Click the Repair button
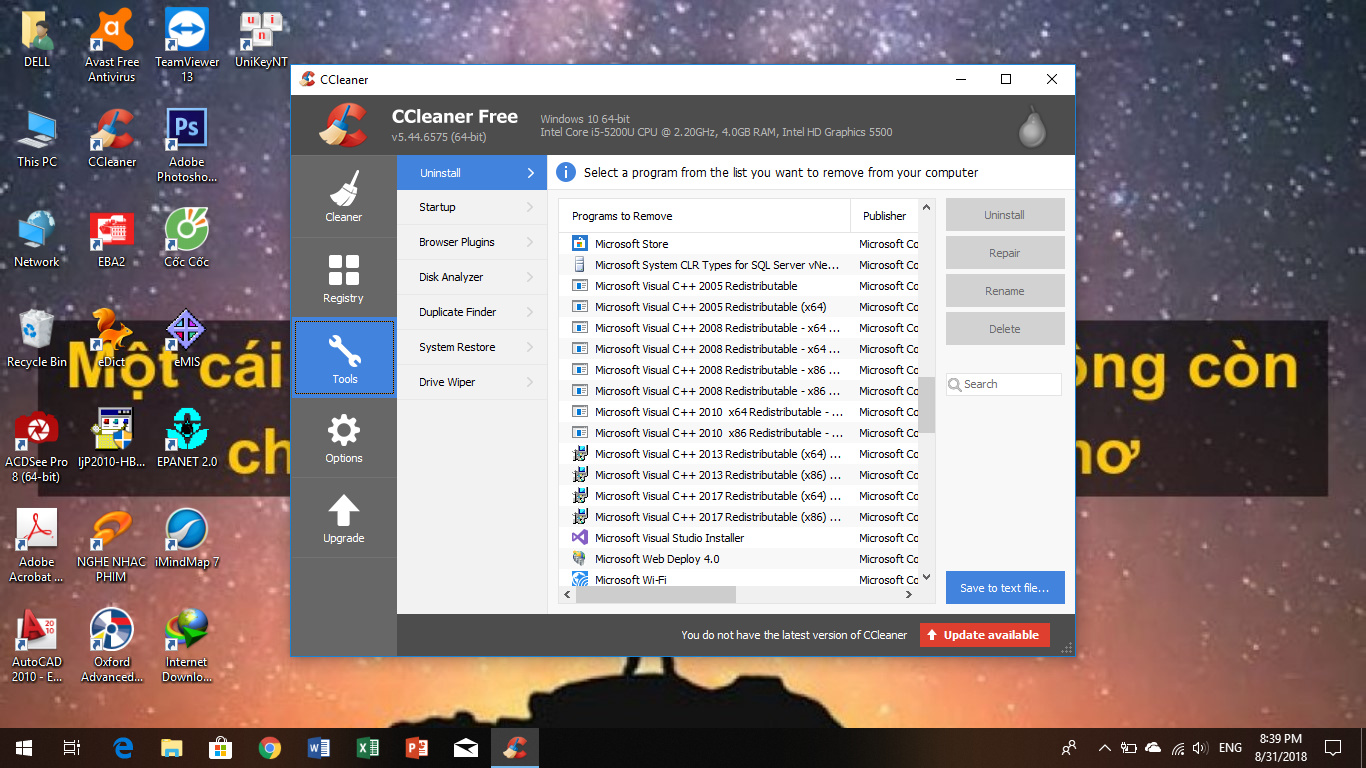1366x768 pixels. [1005, 253]
